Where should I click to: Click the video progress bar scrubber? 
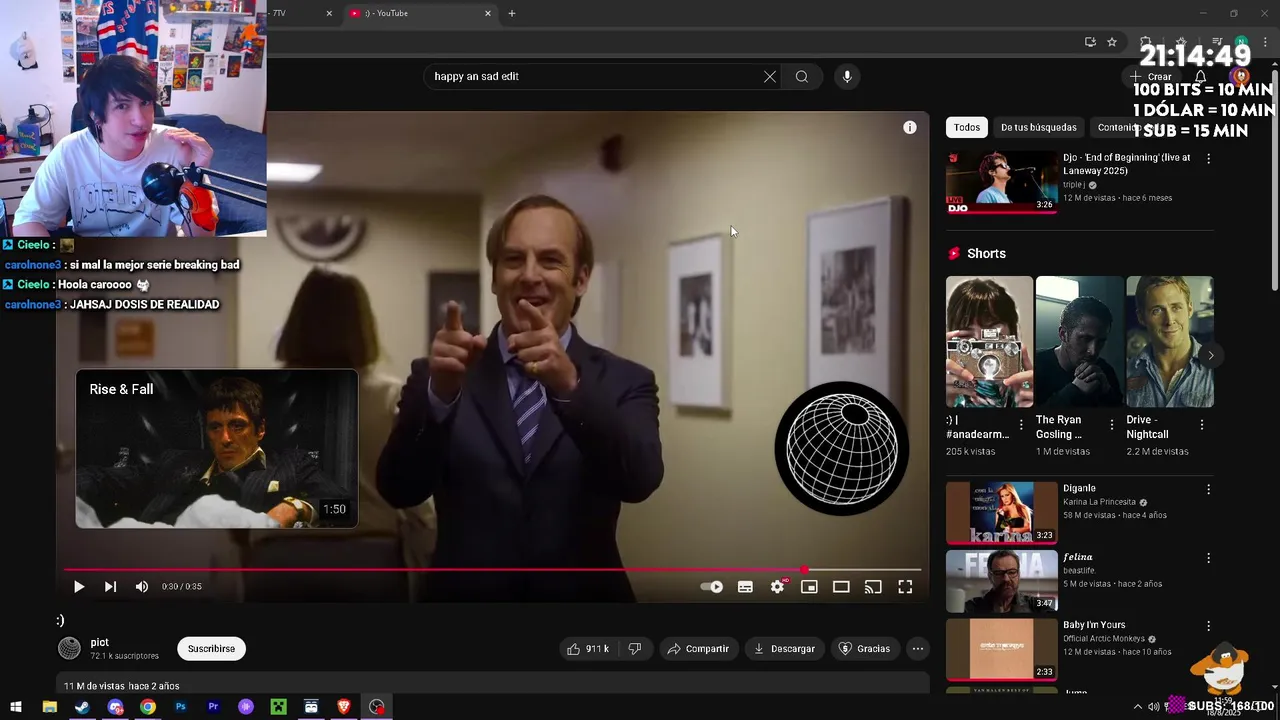coord(805,570)
